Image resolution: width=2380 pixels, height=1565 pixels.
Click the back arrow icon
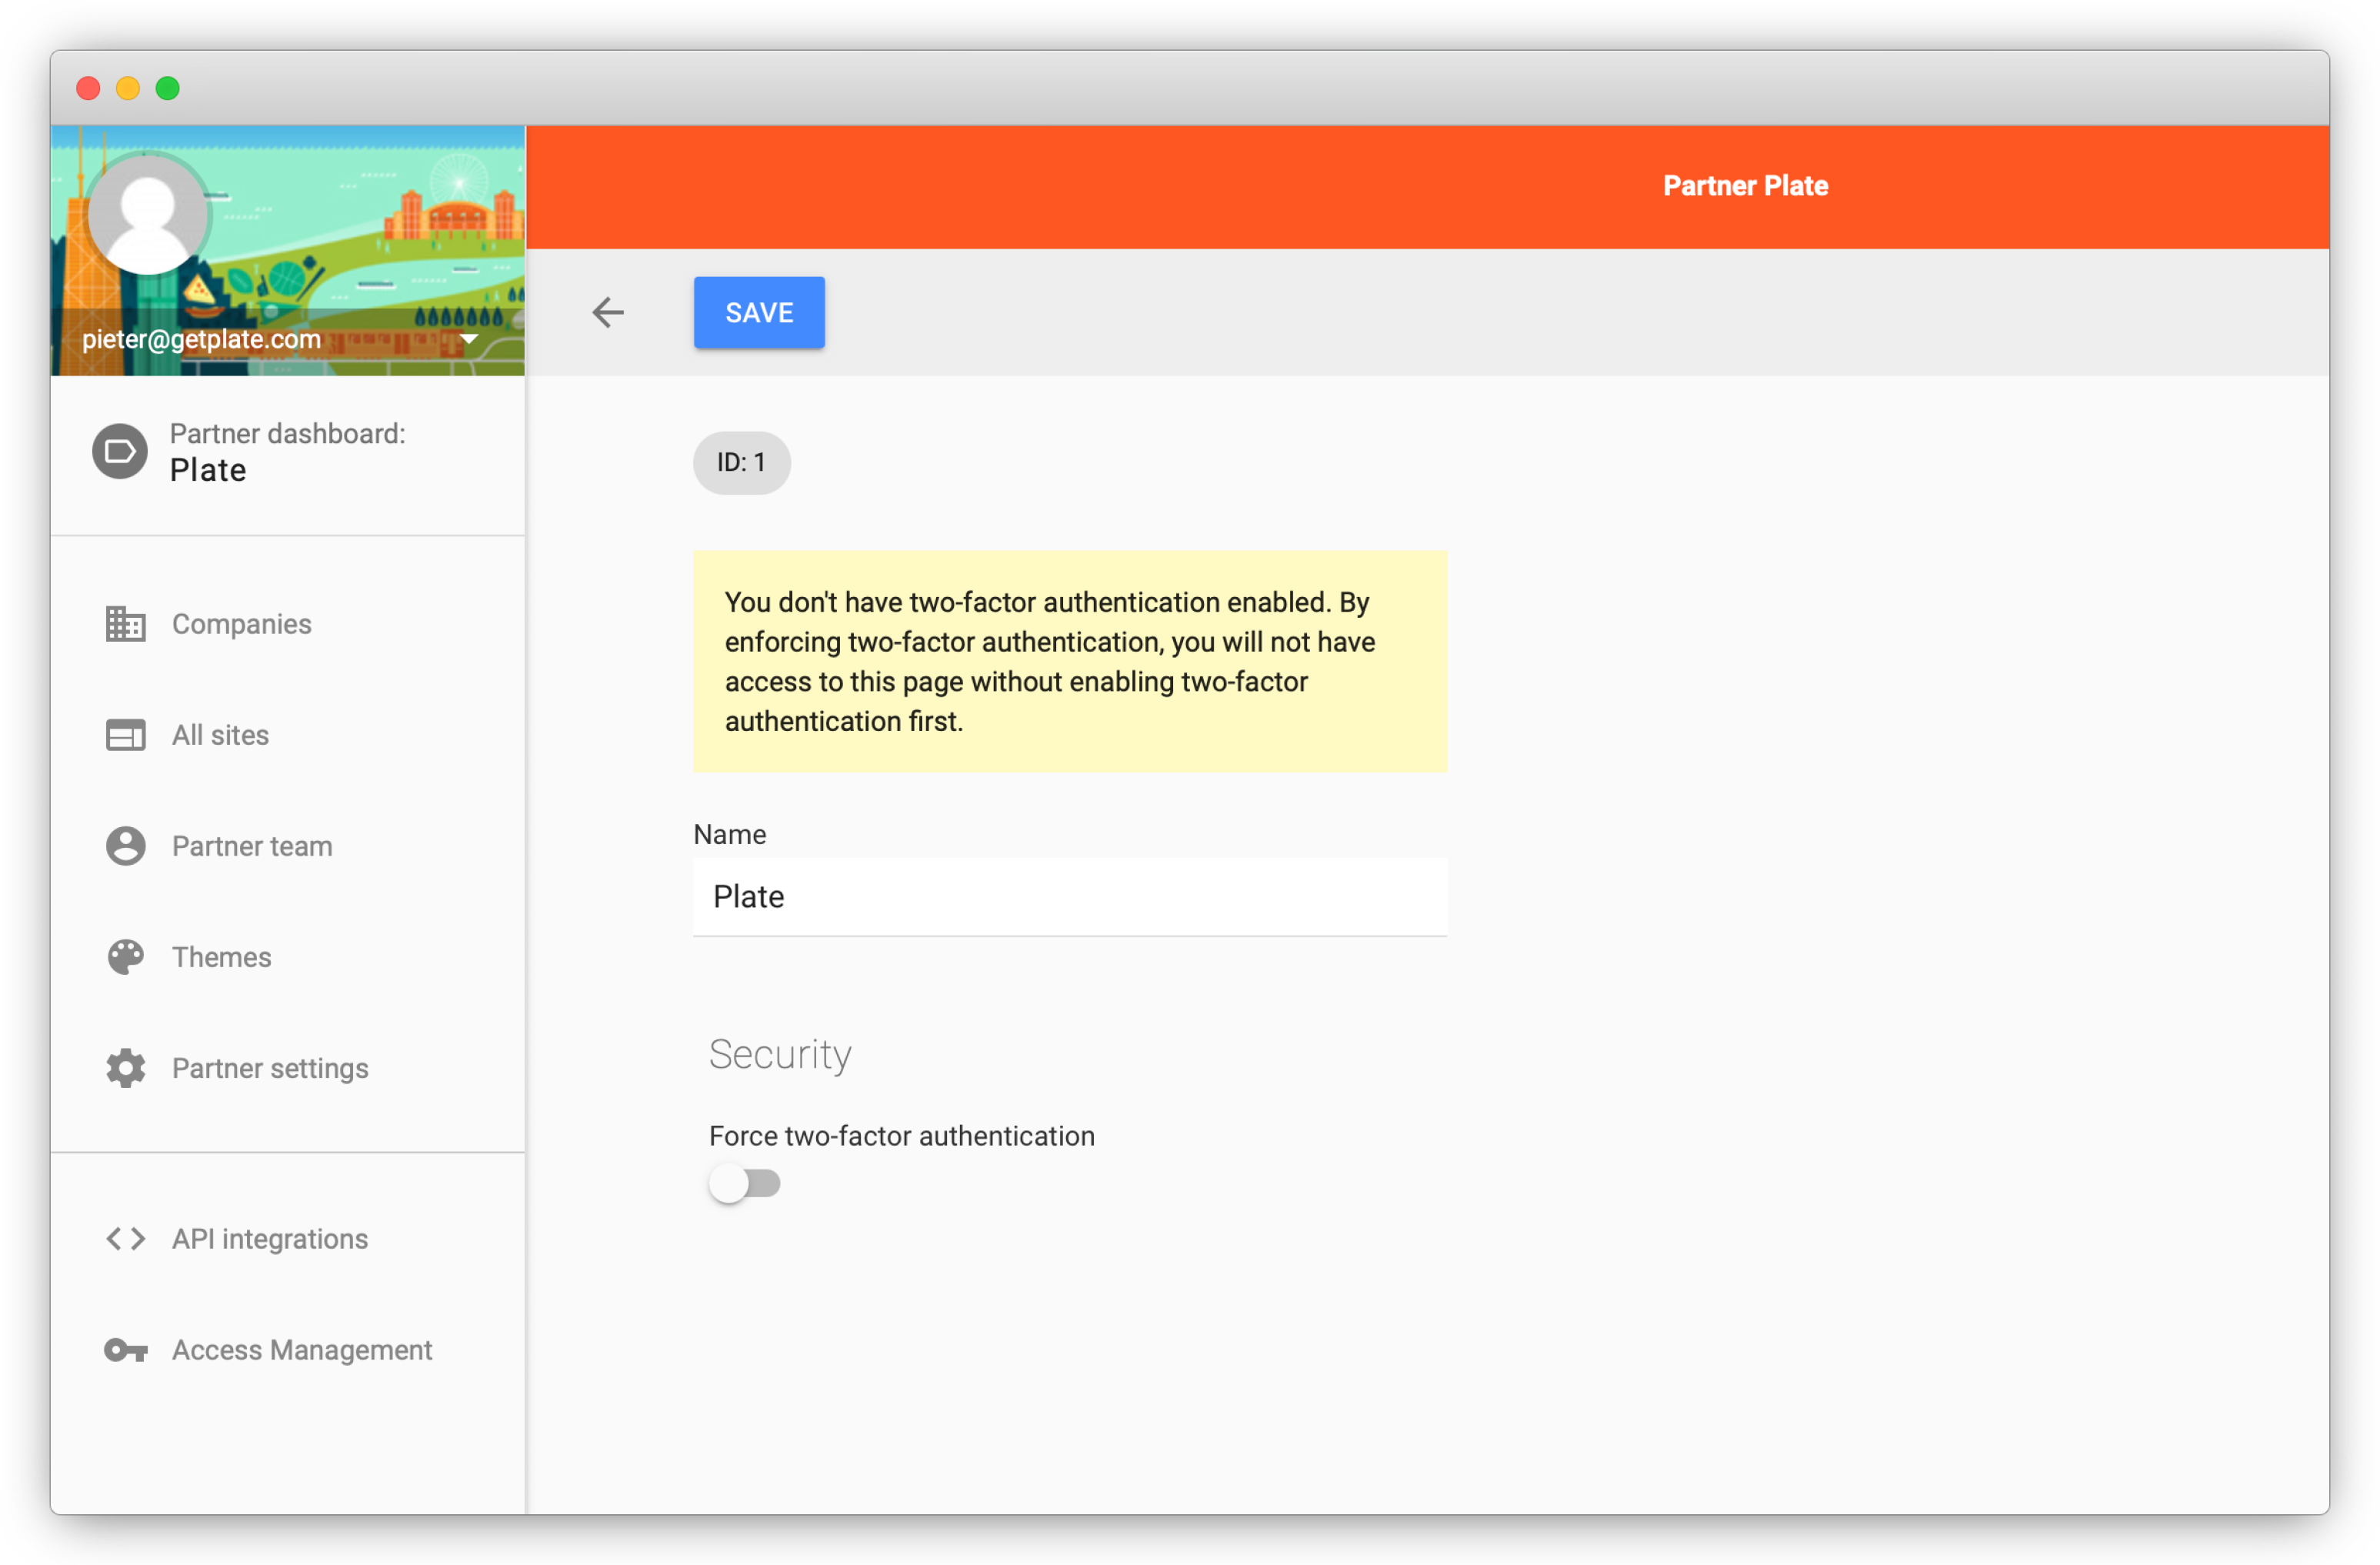point(608,313)
